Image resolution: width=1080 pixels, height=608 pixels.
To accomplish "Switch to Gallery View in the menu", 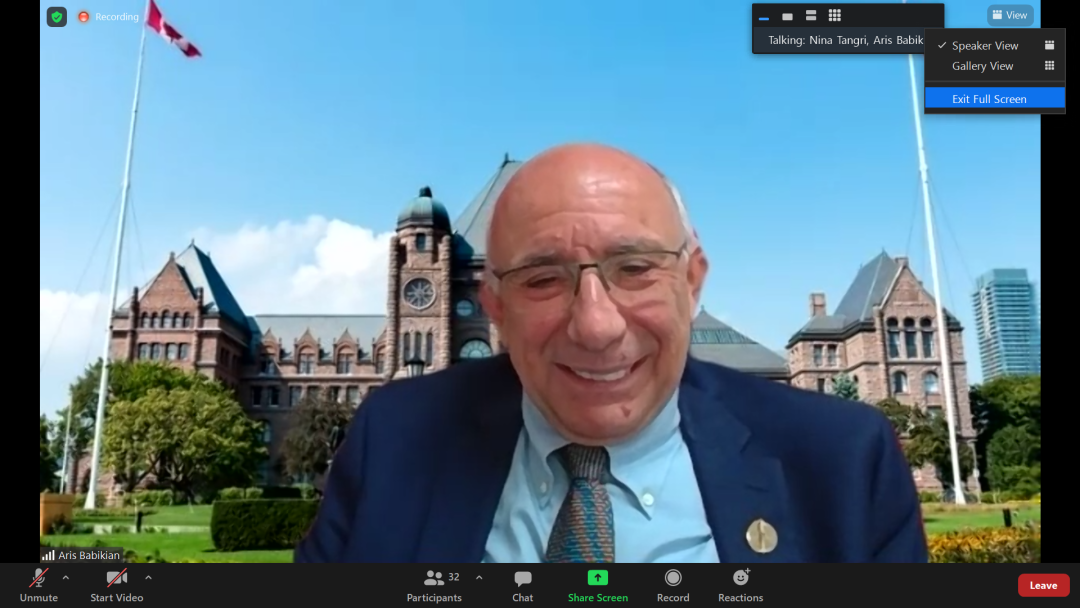I will click(x=982, y=66).
